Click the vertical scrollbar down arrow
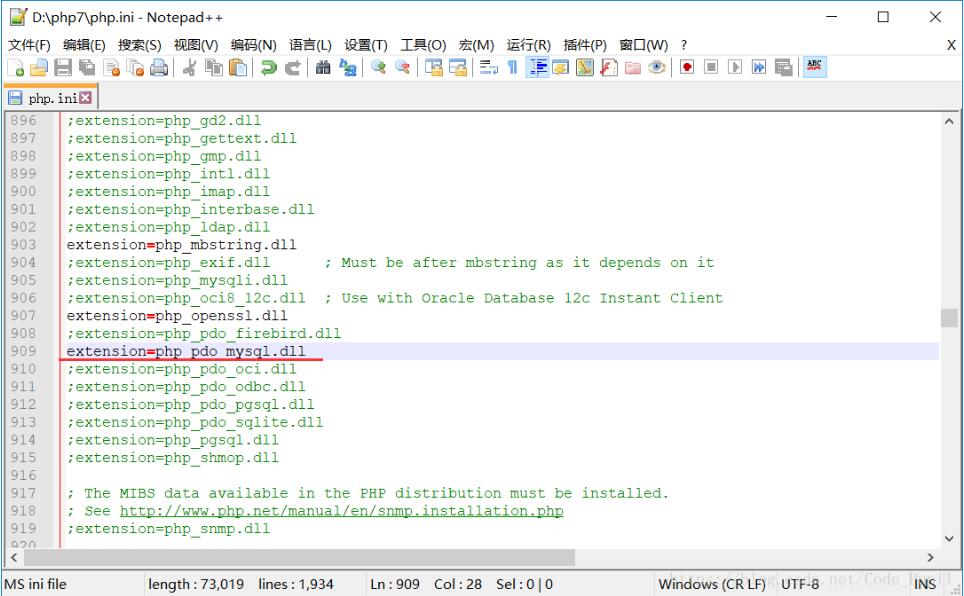Image resolution: width=964 pixels, height=596 pixels. point(949,538)
